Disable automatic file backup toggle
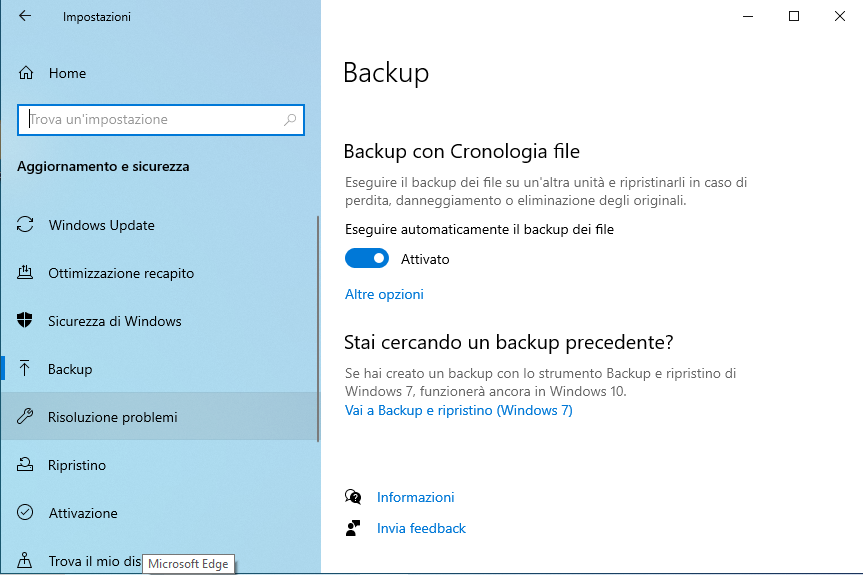Image resolution: width=863 pixels, height=575 pixels. pyautogui.click(x=366, y=259)
